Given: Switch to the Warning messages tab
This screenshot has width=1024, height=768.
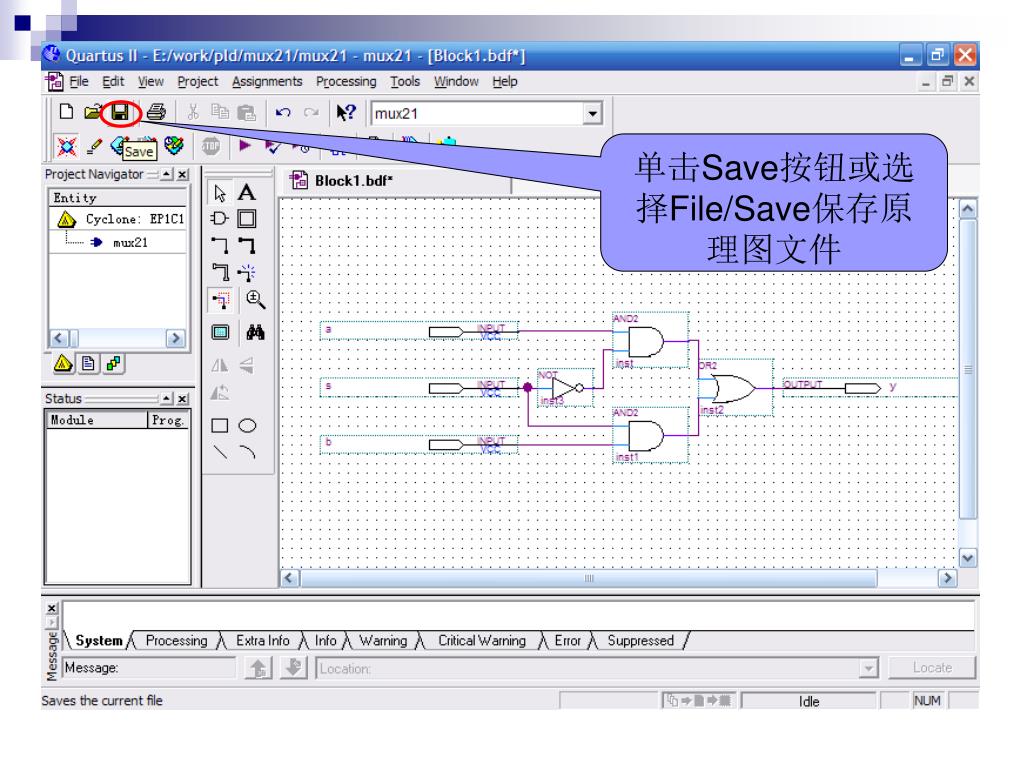Looking at the screenshot, I should coord(383,641).
